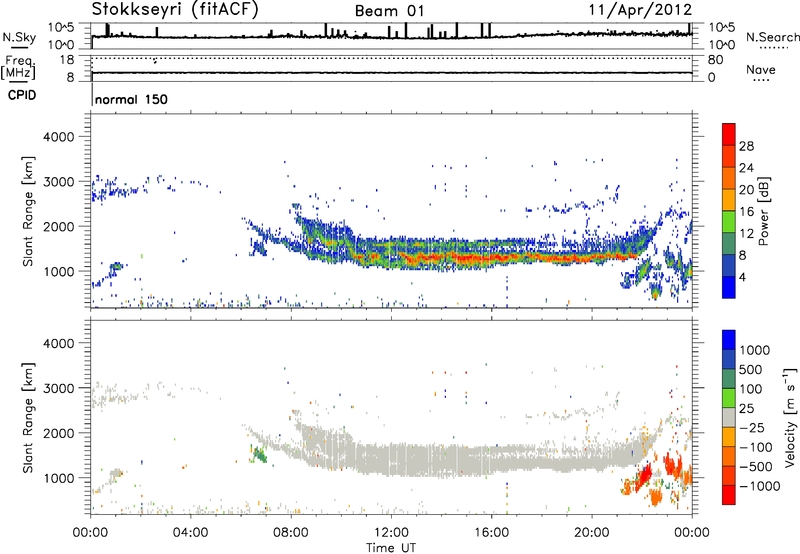Click the '2000' tick of the velocity panel

[58, 433]
